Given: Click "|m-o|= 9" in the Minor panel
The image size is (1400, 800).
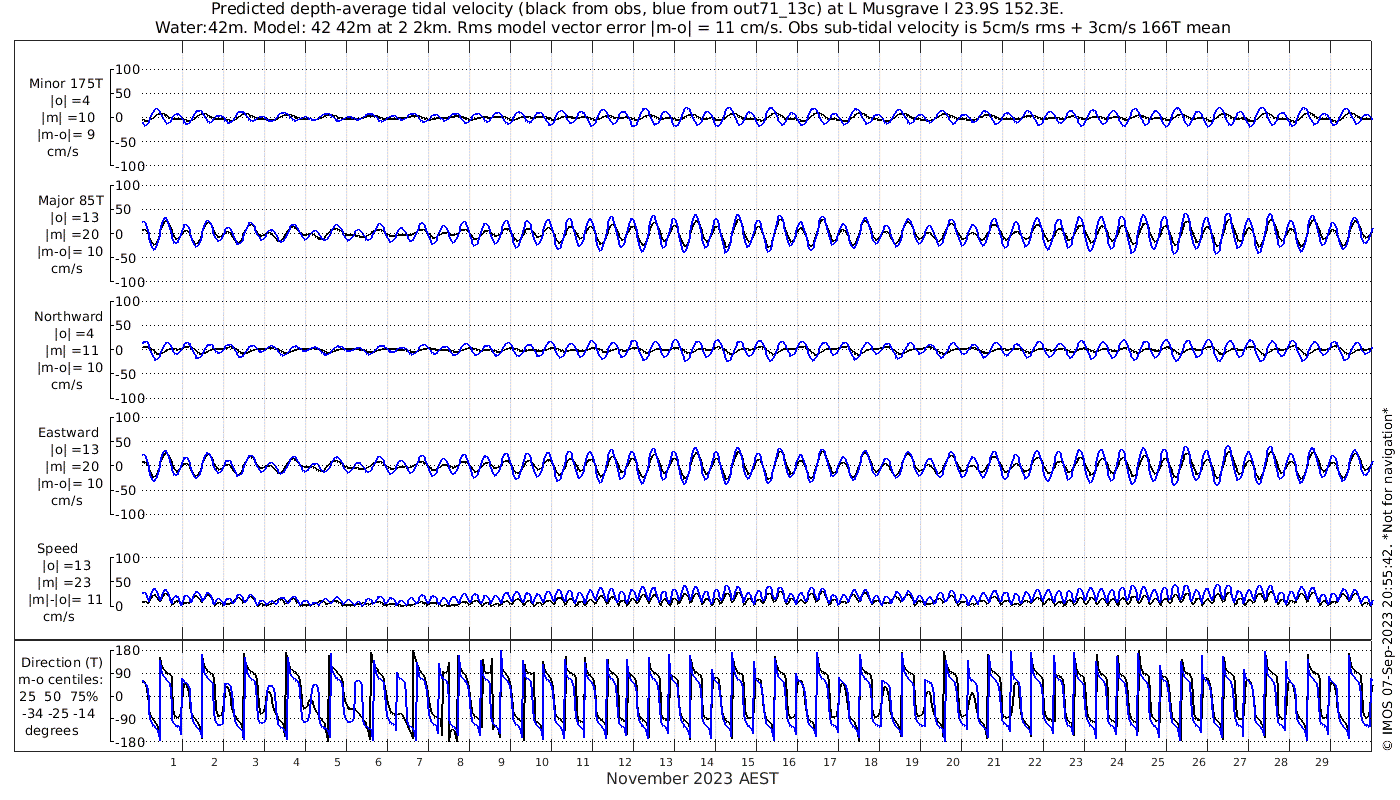Looking at the screenshot, I should [67, 135].
